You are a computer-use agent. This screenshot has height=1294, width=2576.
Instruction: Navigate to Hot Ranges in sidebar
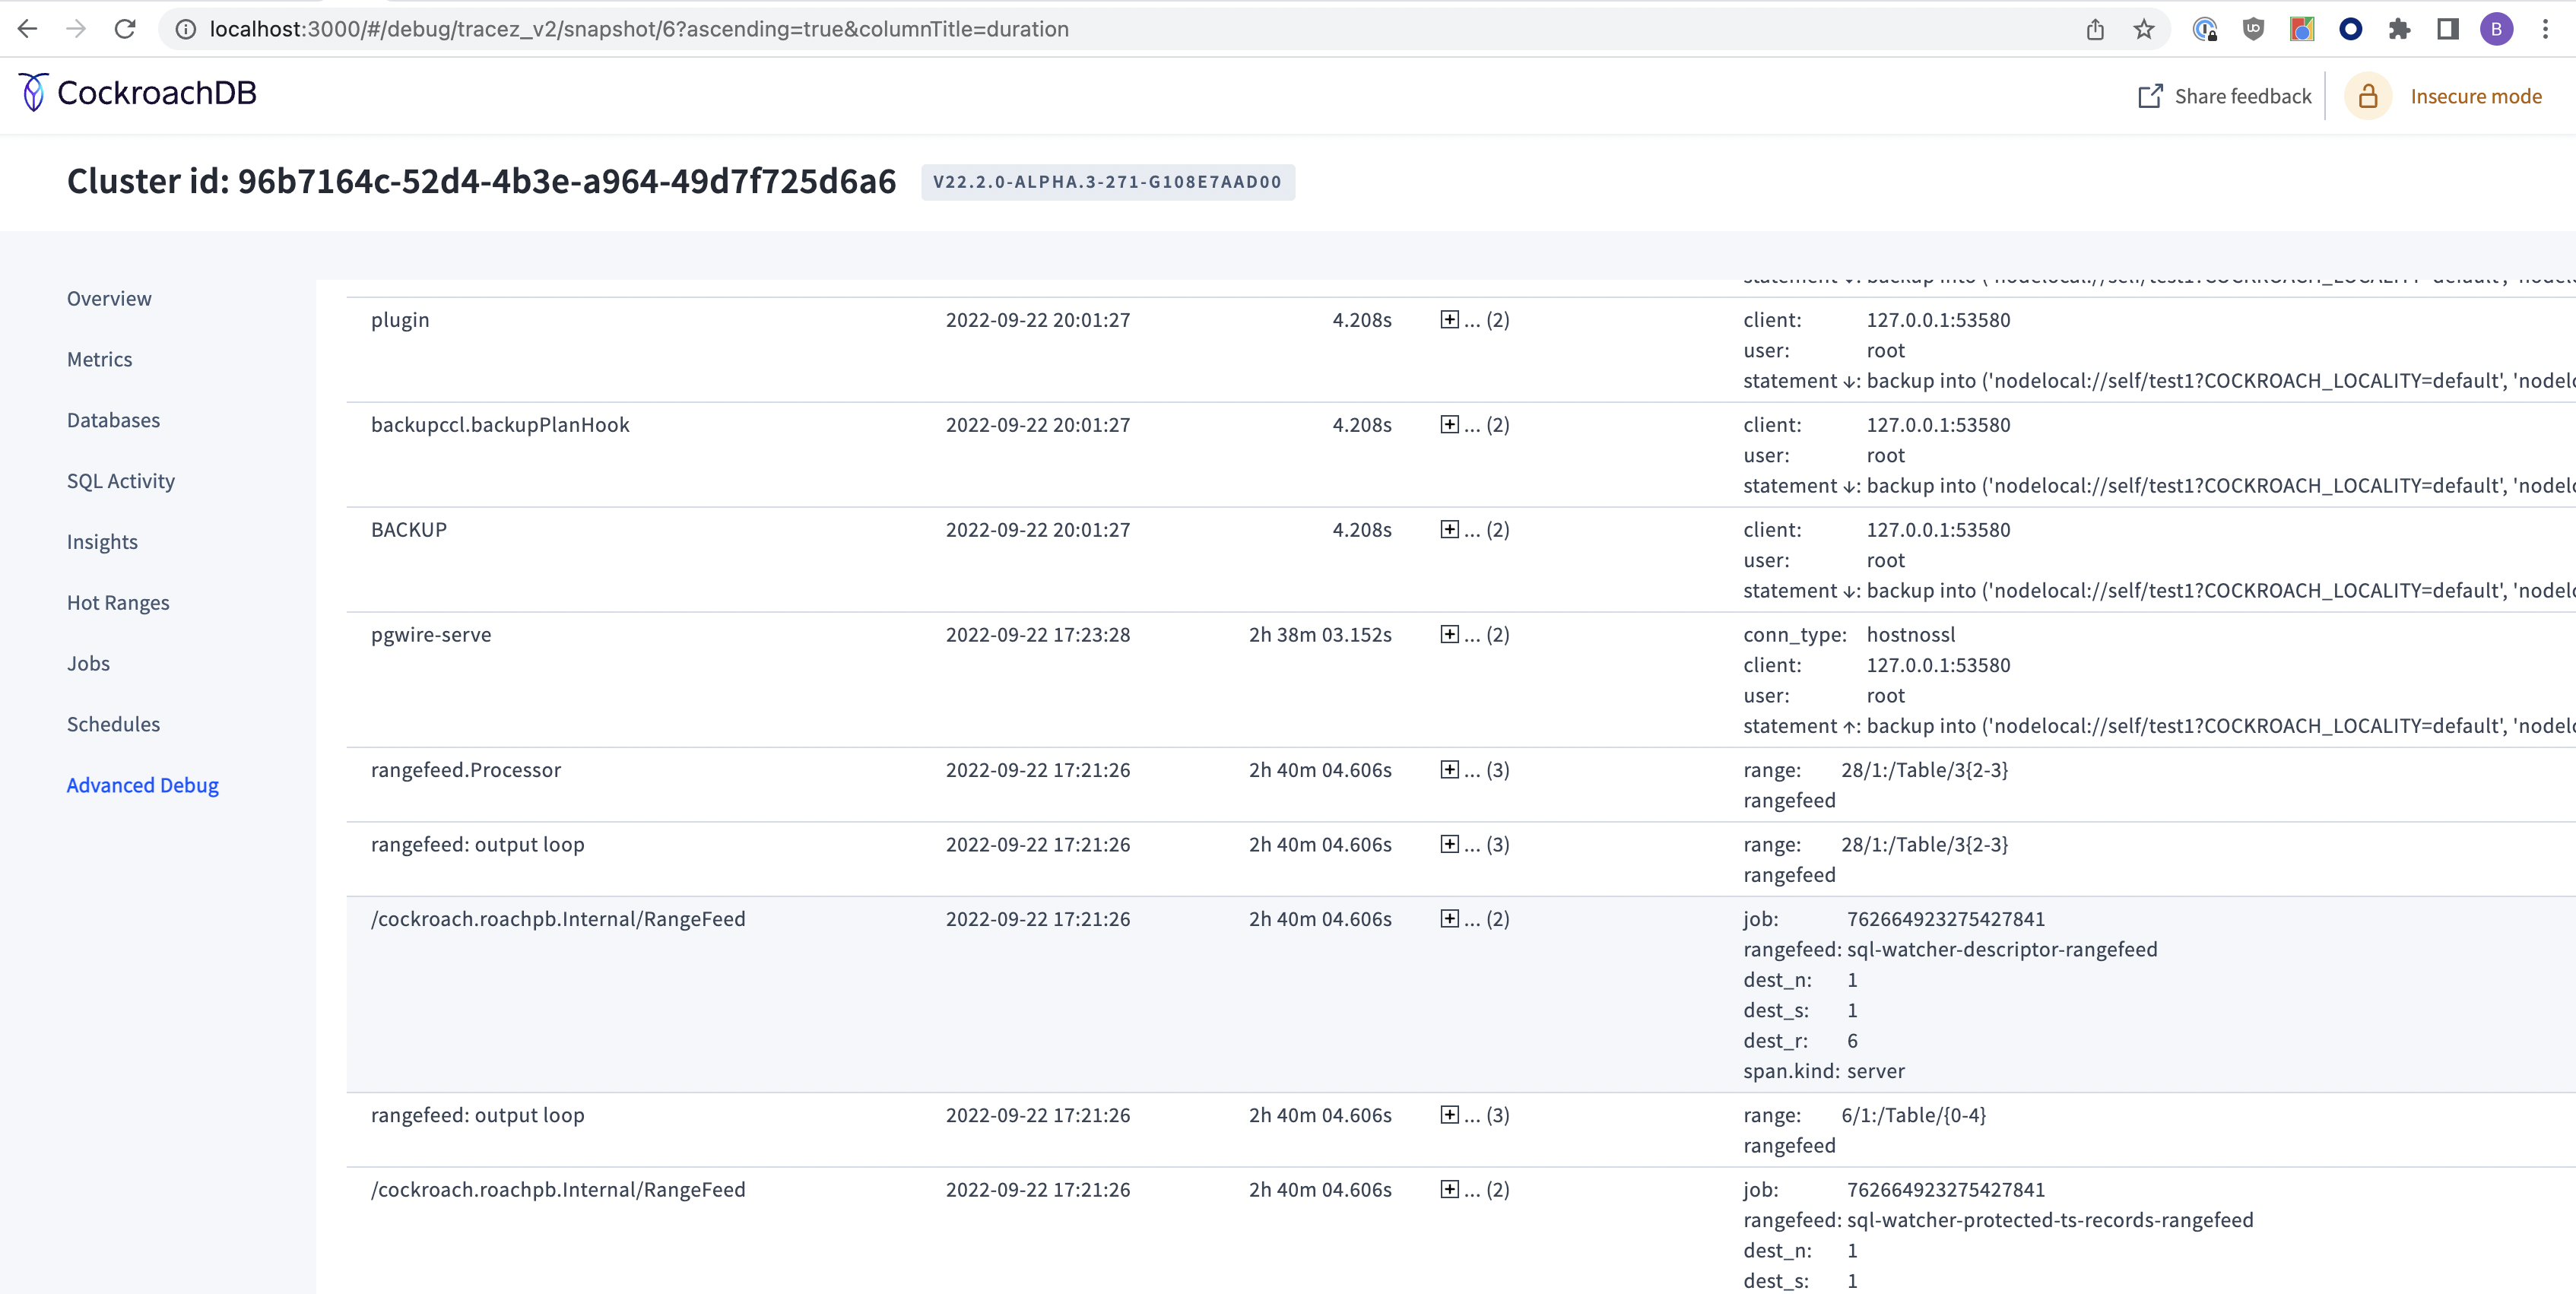pos(118,603)
